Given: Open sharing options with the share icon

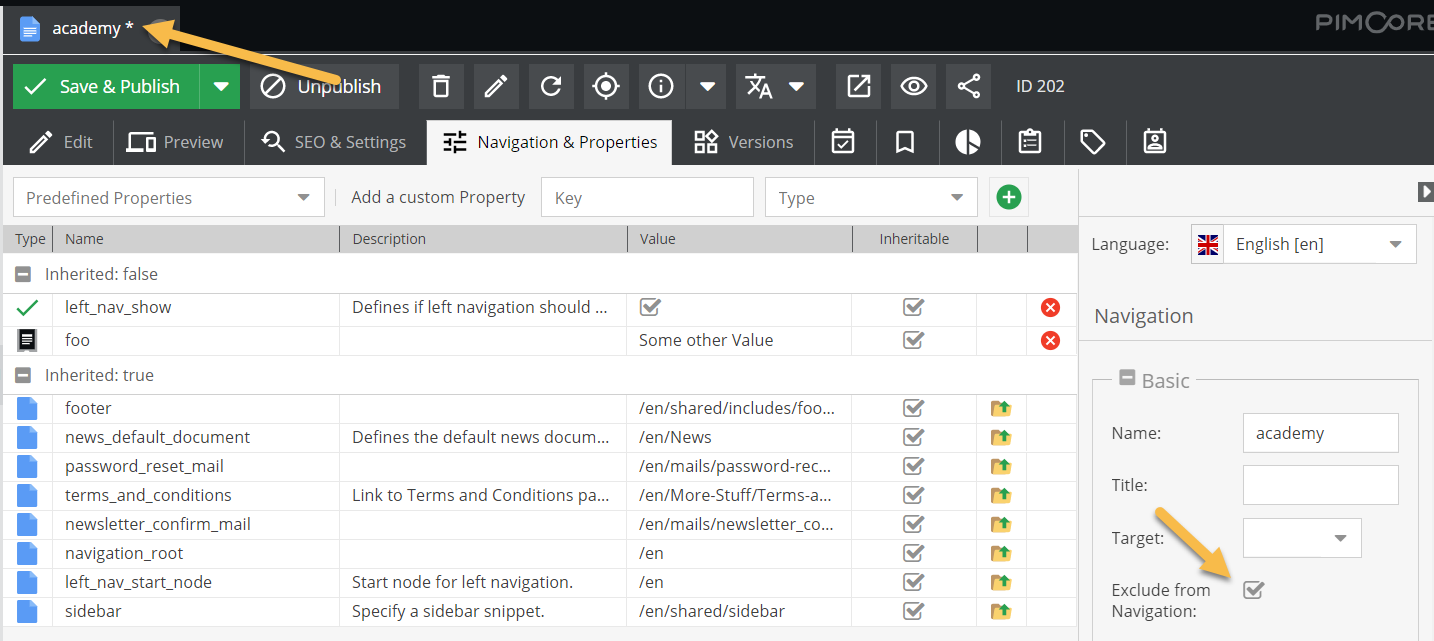Looking at the screenshot, I should [x=968, y=86].
